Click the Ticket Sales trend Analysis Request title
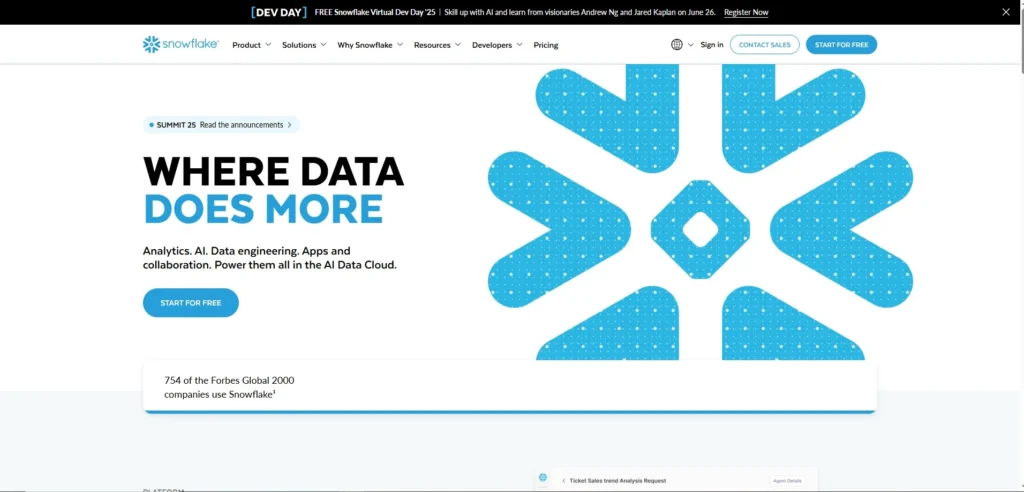This screenshot has width=1024, height=492. coord(618,481)
